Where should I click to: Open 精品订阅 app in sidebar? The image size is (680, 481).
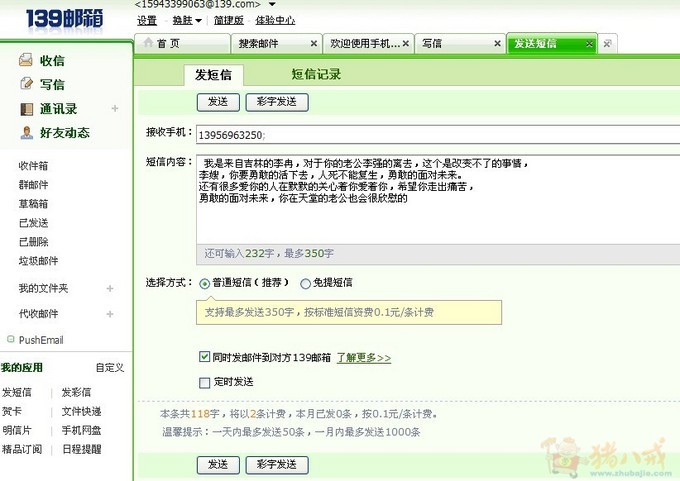[x=22, y=449]
